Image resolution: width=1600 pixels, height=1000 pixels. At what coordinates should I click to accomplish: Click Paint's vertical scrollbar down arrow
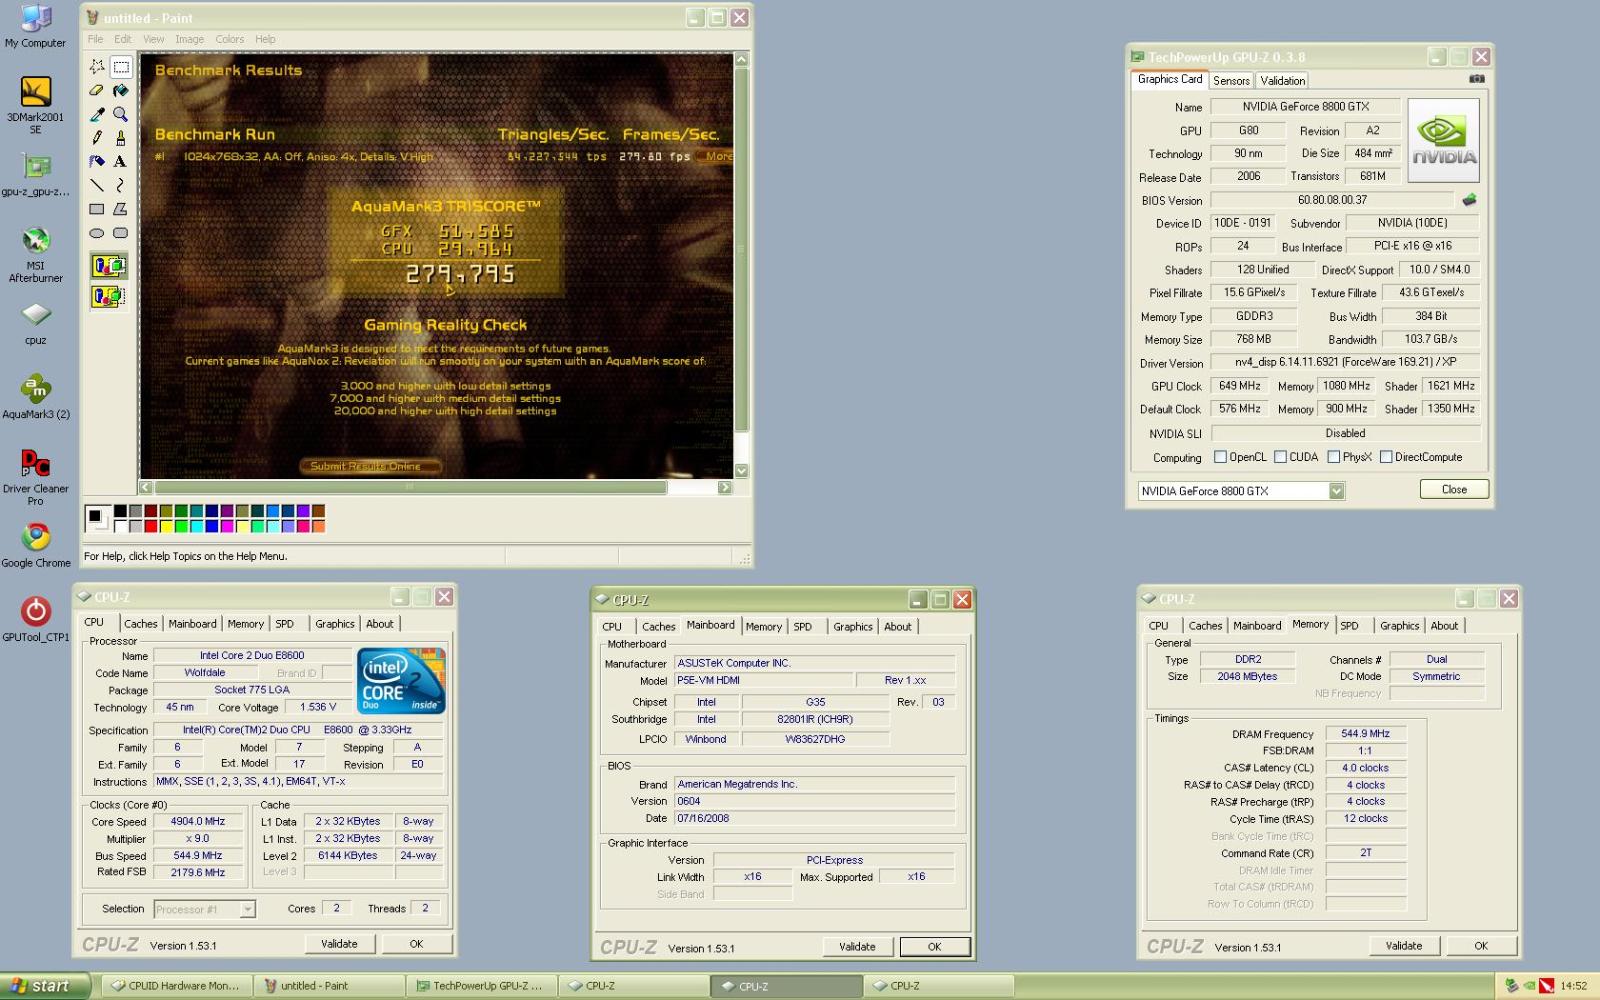click(741, 471)
